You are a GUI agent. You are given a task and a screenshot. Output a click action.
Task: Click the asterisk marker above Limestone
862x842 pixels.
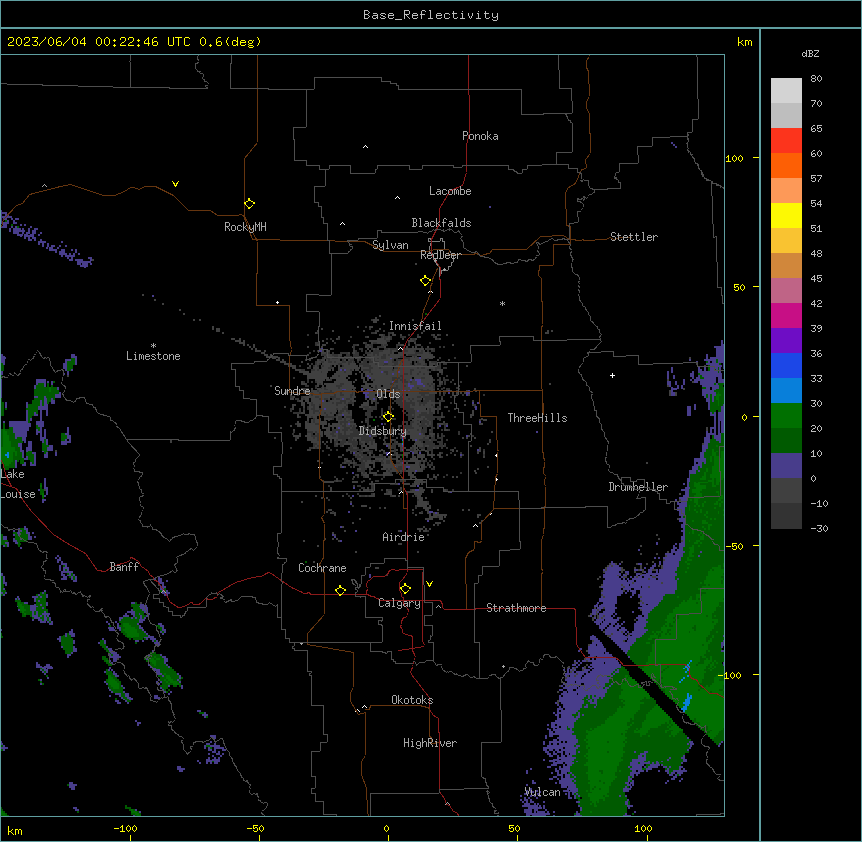[153, 346]
